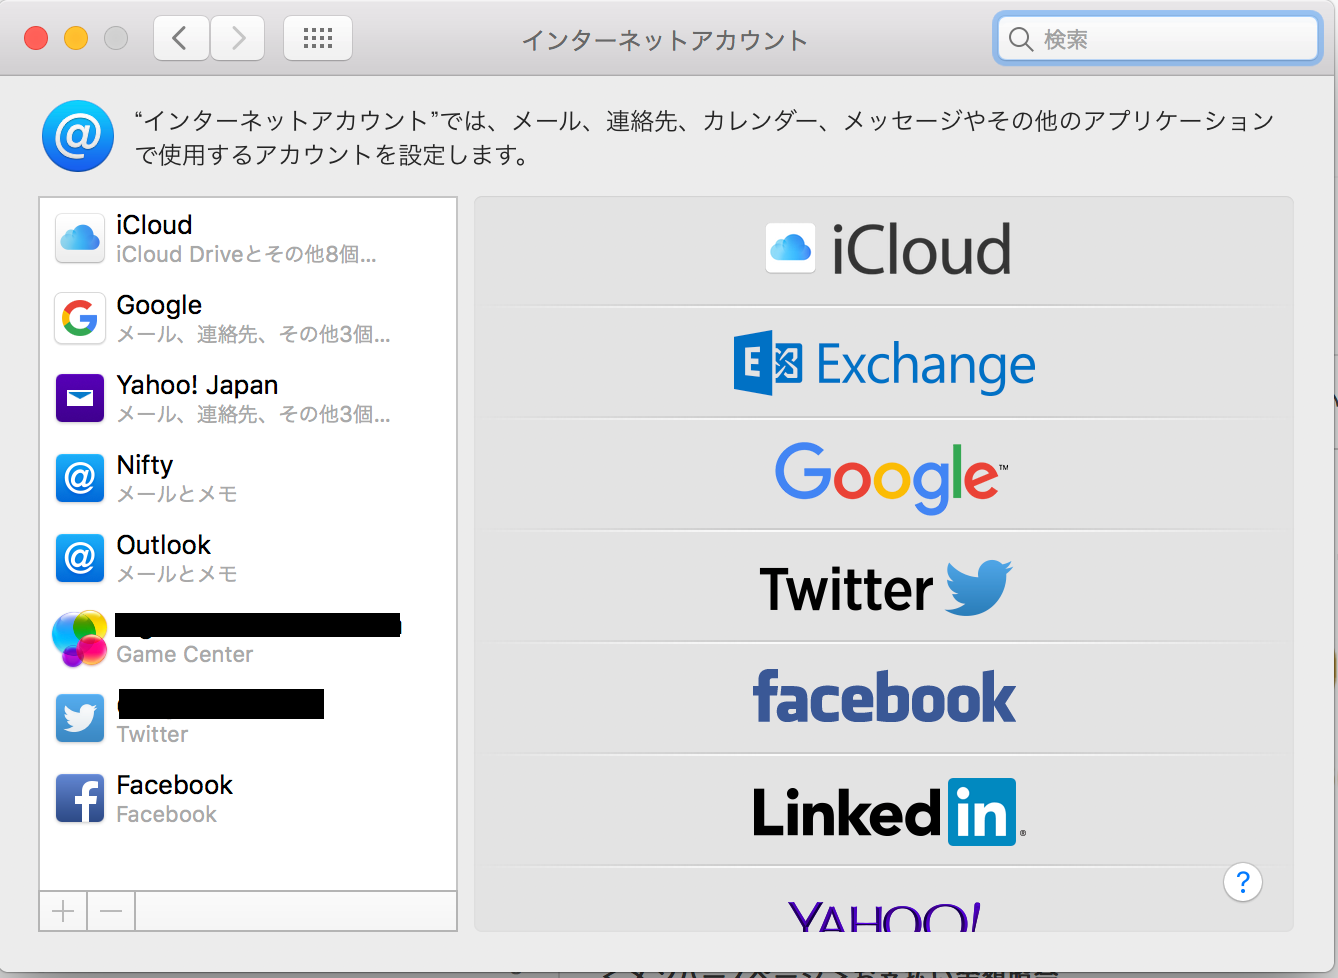The height and width of the screenshot is (978, 1338).
Task: Click the Facebook f icon in account list
Action: 80,799
